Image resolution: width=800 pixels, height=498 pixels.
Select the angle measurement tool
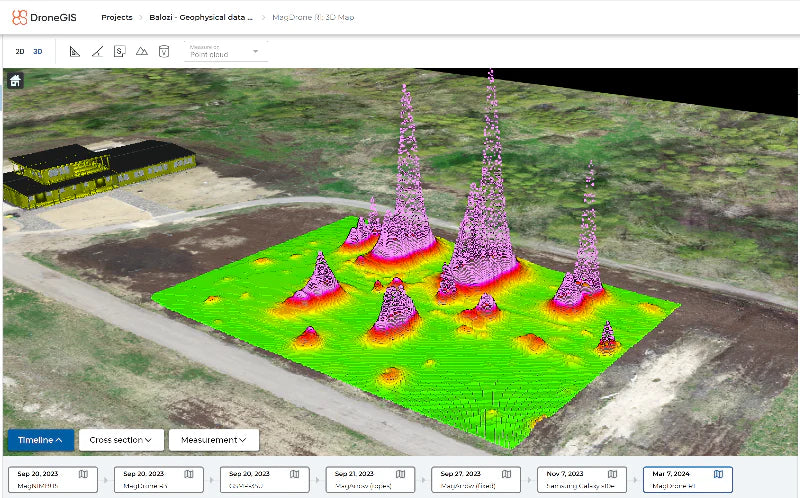tap(97, 51)
